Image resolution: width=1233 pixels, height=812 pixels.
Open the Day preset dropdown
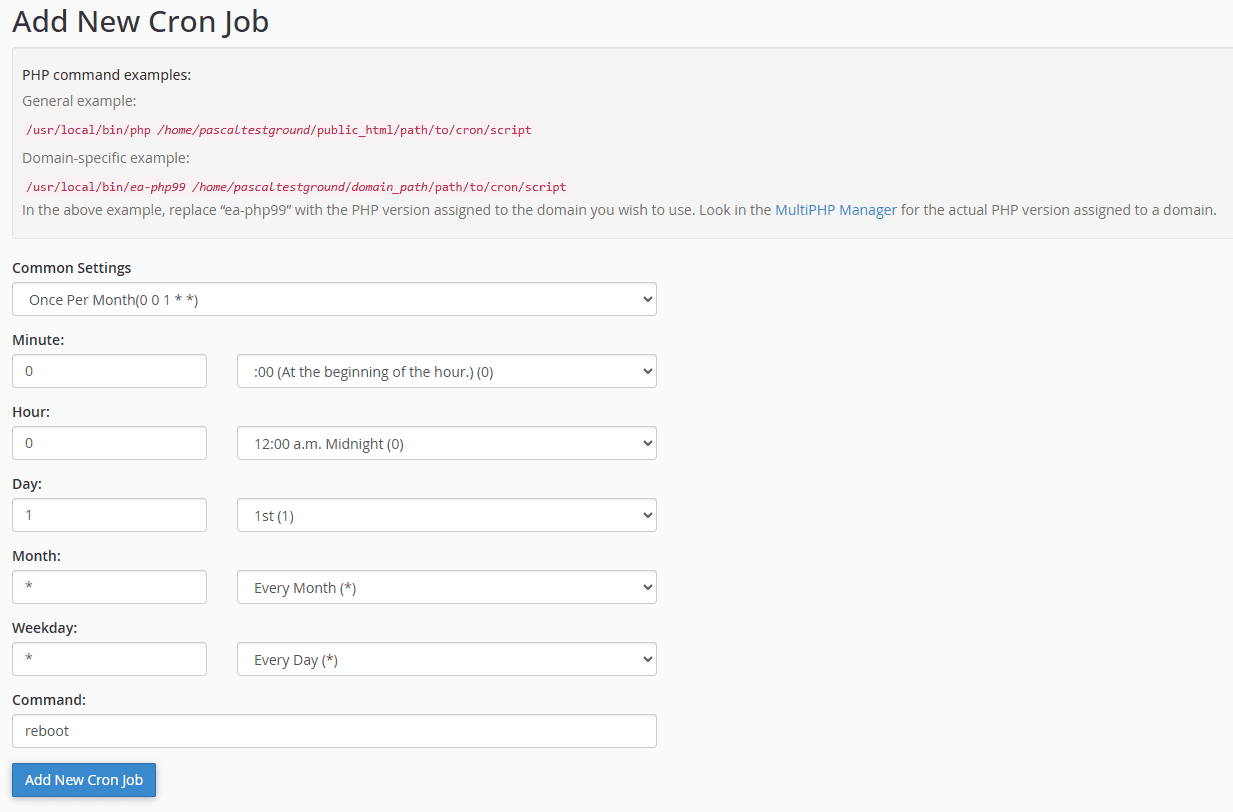pos(446,514)
